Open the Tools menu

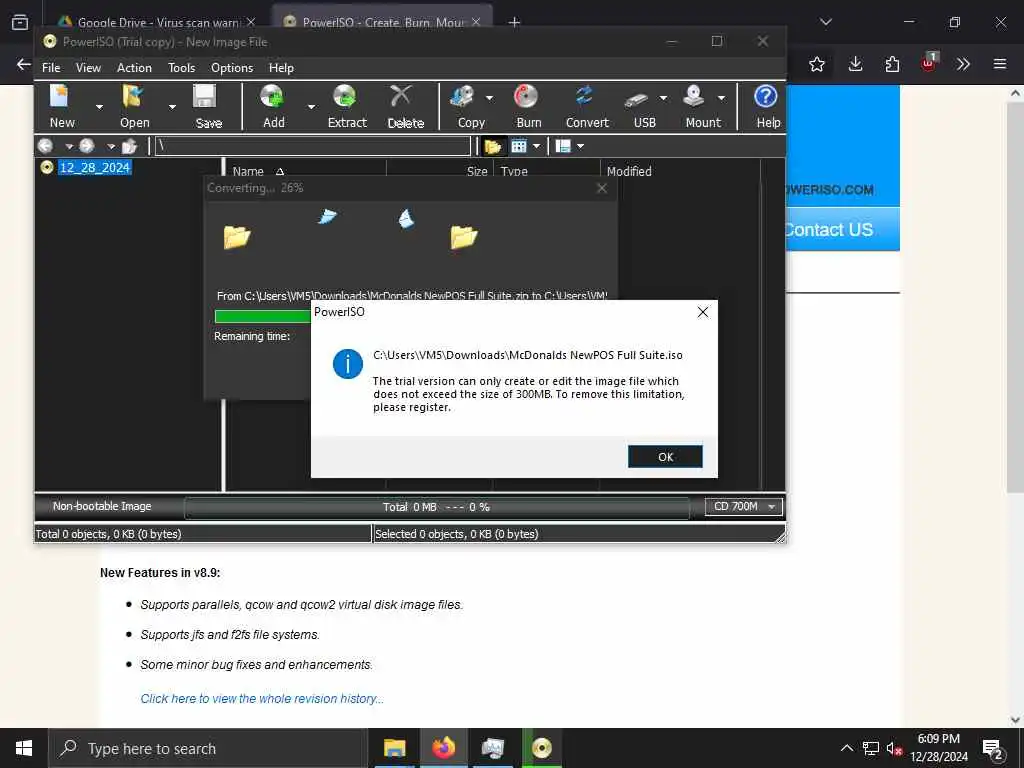(x=182, y=68)
